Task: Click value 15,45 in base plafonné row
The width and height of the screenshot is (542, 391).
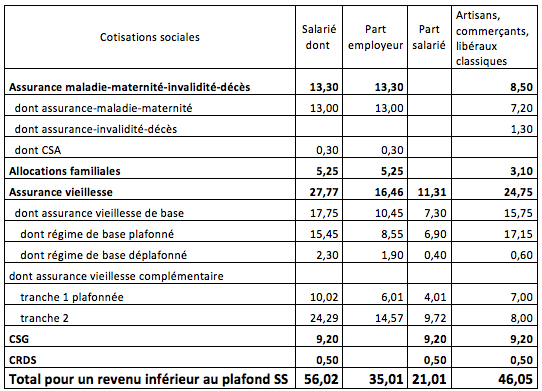Action: click(324, 234)
